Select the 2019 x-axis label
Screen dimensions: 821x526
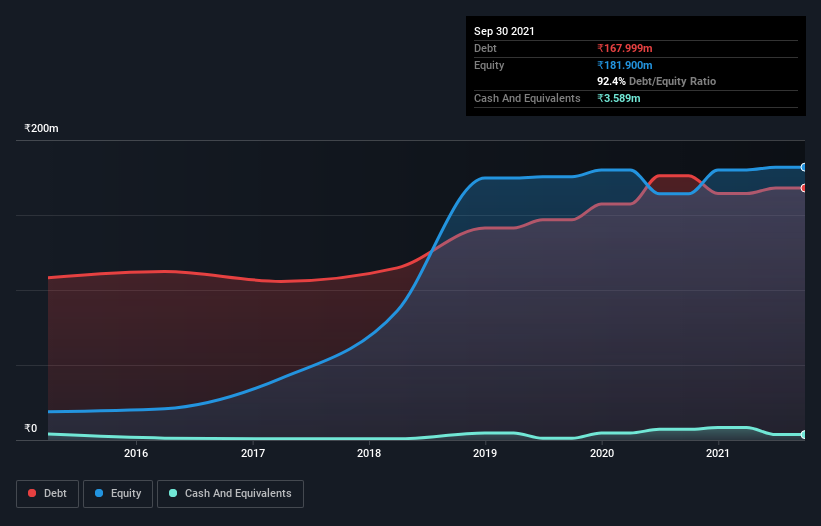[x=485, y=453]
